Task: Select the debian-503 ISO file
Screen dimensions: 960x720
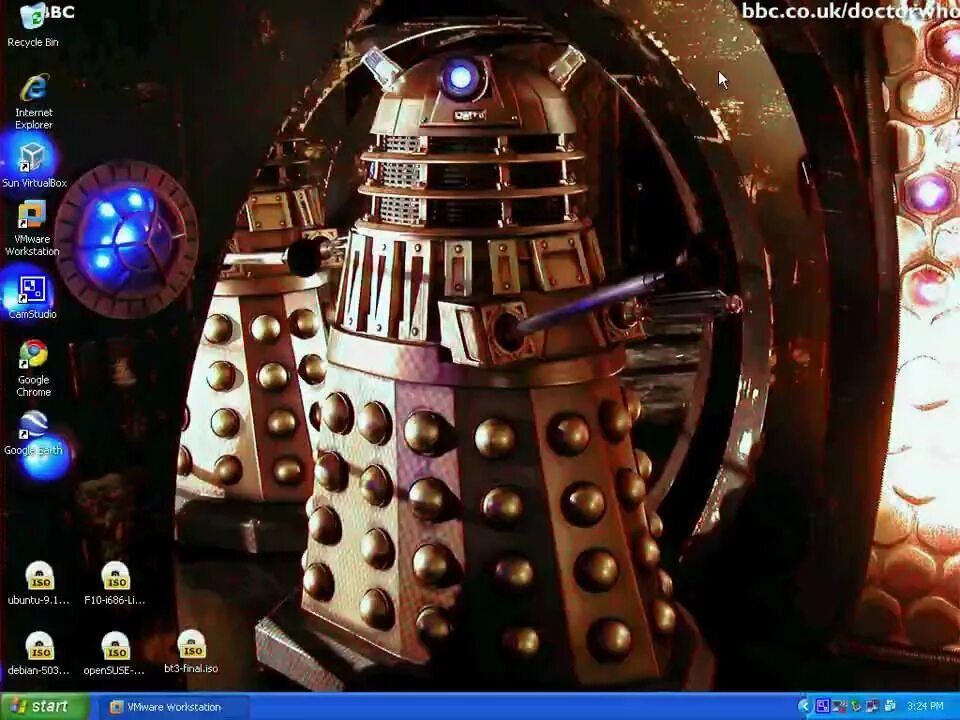Action: point(39,653)
